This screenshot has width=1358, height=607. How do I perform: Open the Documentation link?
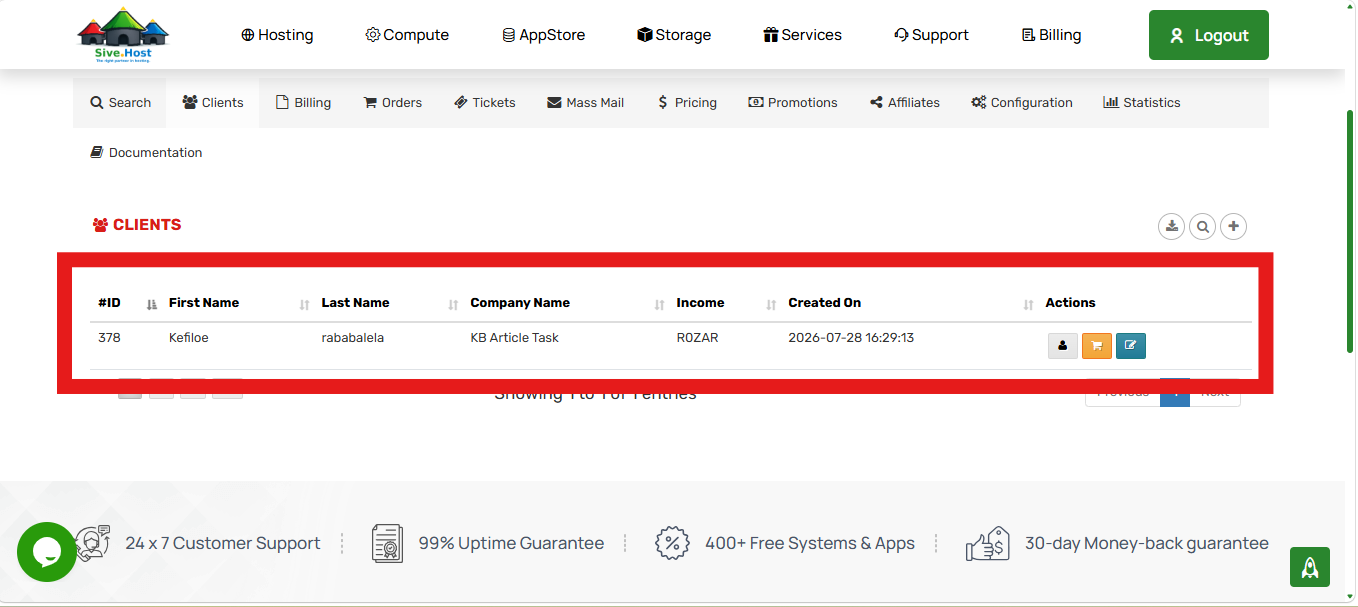click(x=146, y=152)
